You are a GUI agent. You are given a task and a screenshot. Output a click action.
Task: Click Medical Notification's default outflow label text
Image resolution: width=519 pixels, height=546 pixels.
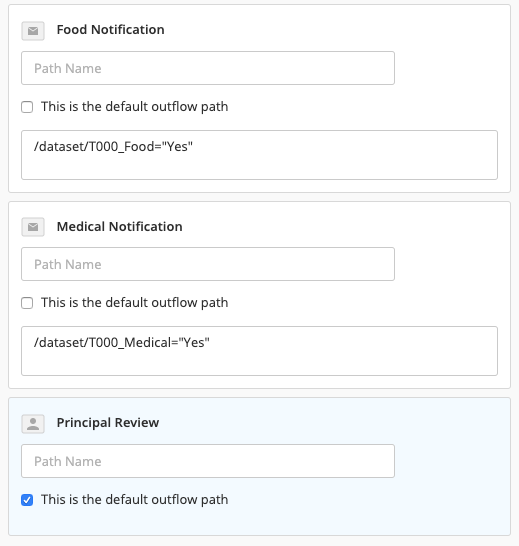pos(134,303)
